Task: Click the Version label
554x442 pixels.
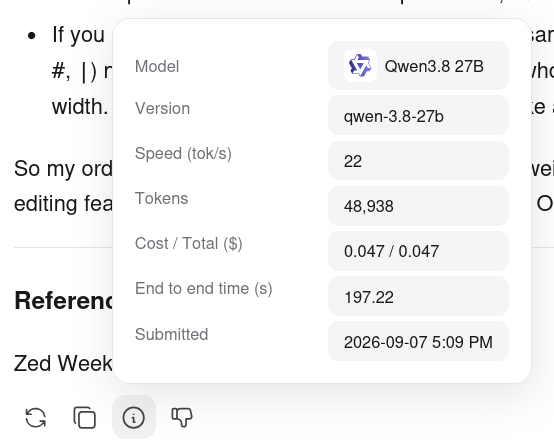Action: [x=163, y=108]
